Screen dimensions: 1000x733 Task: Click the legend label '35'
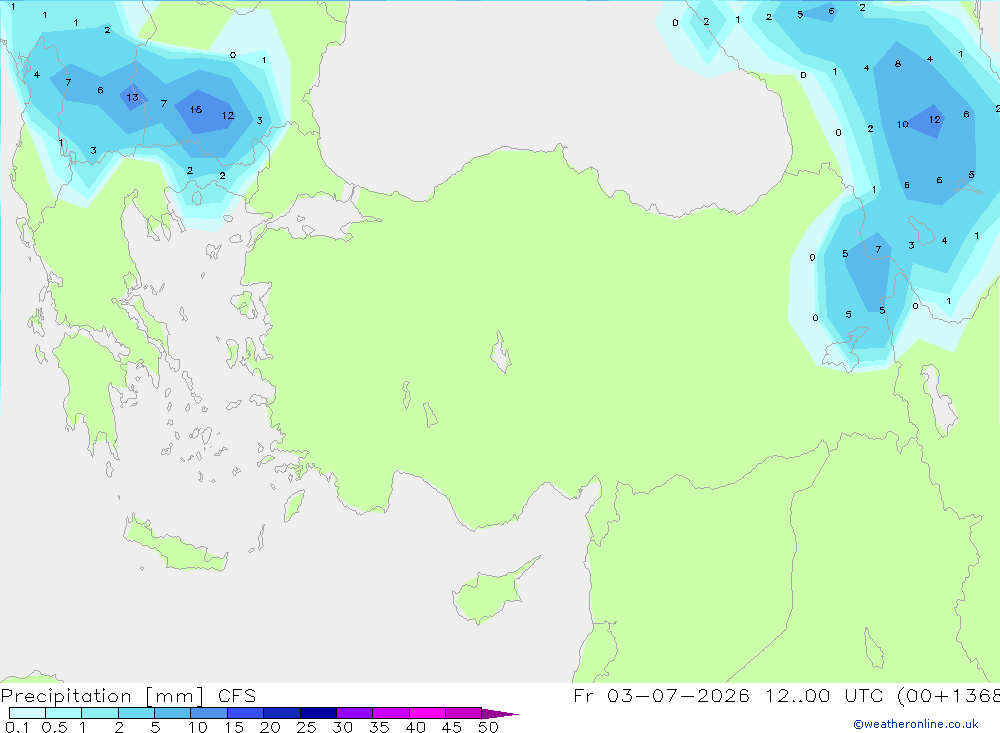[379, 727]
